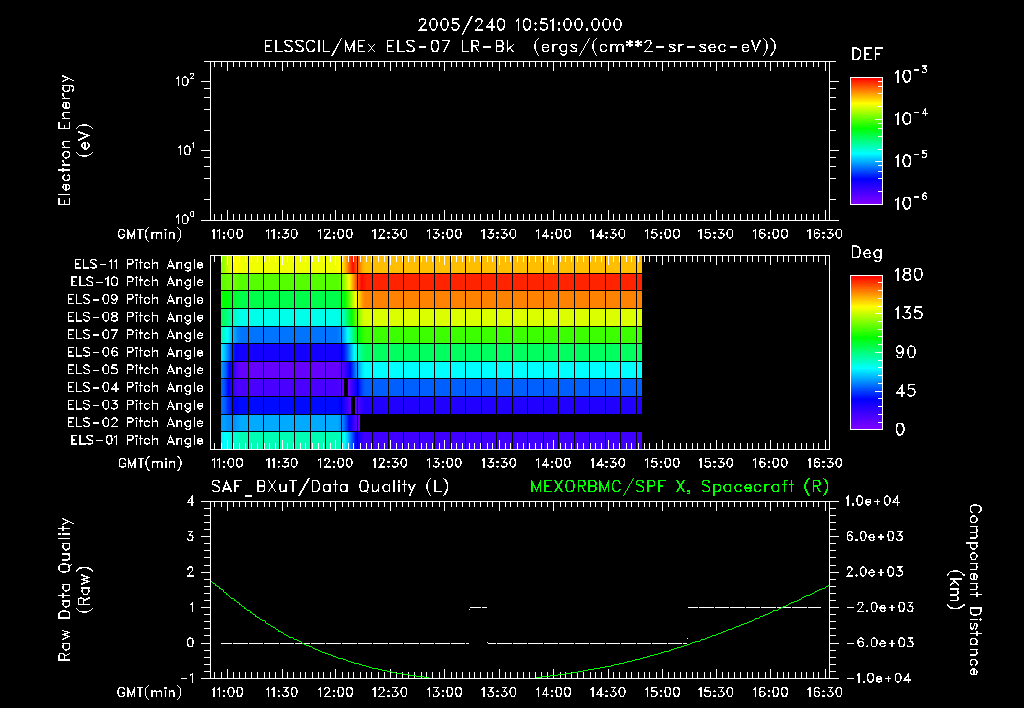Select the ELS-01 Pitch Angle row label
The width and height of the screenshot is (1024, 708).
pyautogui.click(x=137, y=440)
